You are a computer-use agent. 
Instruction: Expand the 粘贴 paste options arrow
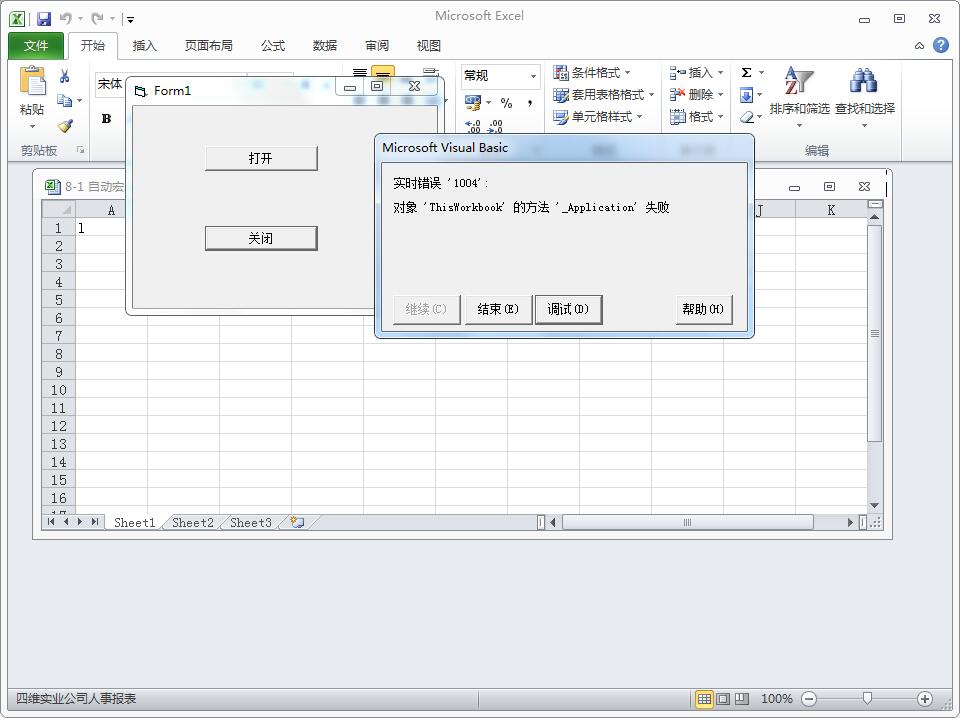click(x=32, y=127)
